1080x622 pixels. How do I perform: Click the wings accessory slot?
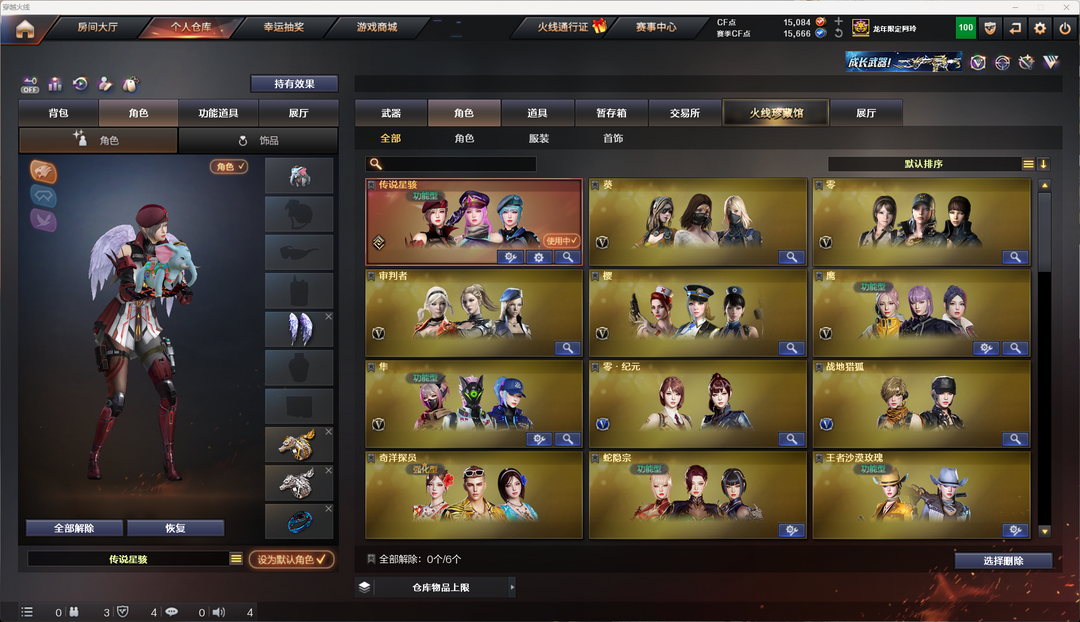click(x=300, y=329)
